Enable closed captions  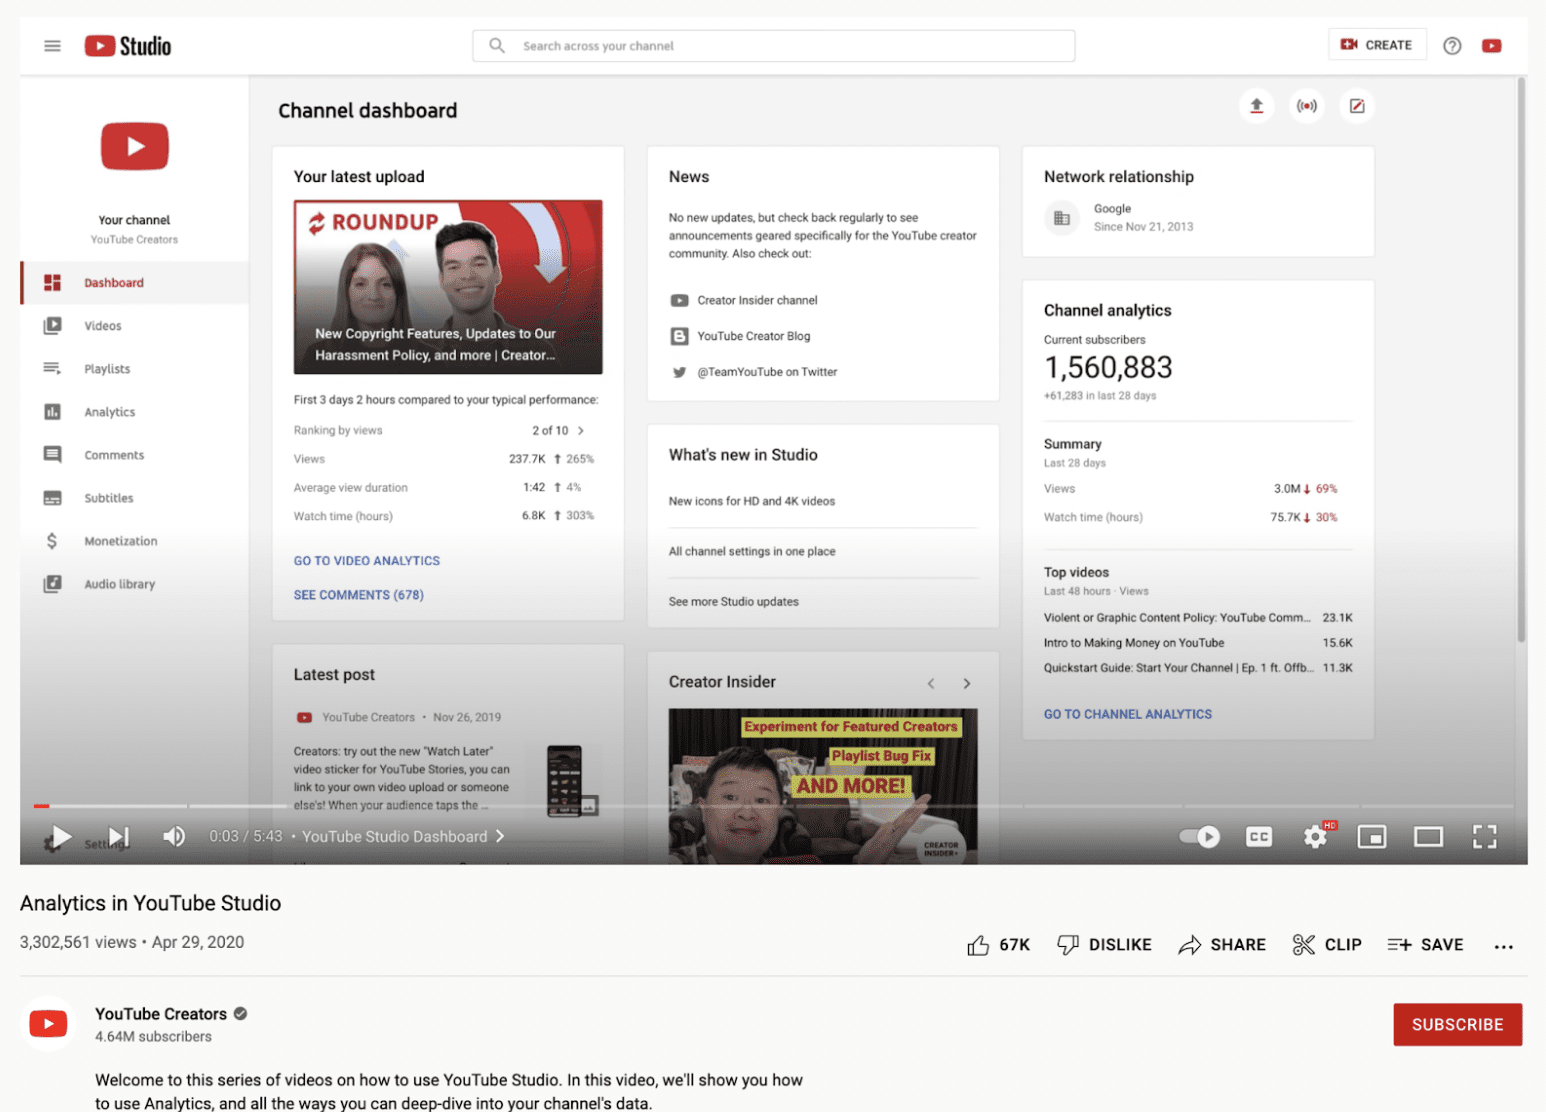click(1258, 836)
